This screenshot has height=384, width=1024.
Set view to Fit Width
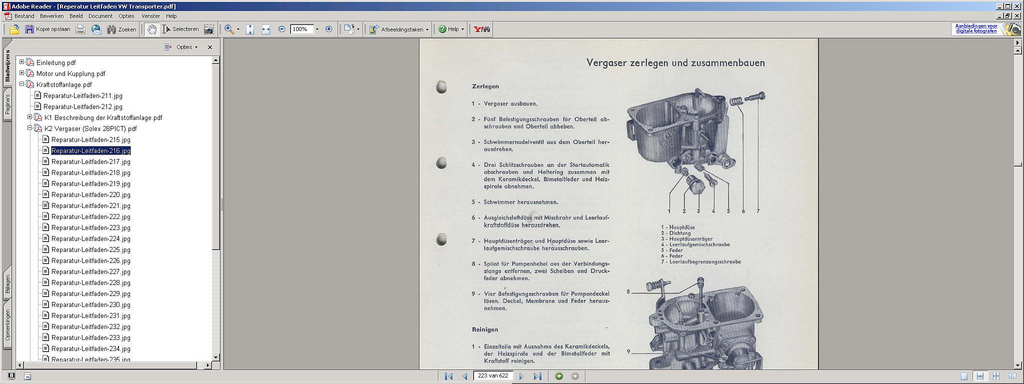[x=266, y=29]
